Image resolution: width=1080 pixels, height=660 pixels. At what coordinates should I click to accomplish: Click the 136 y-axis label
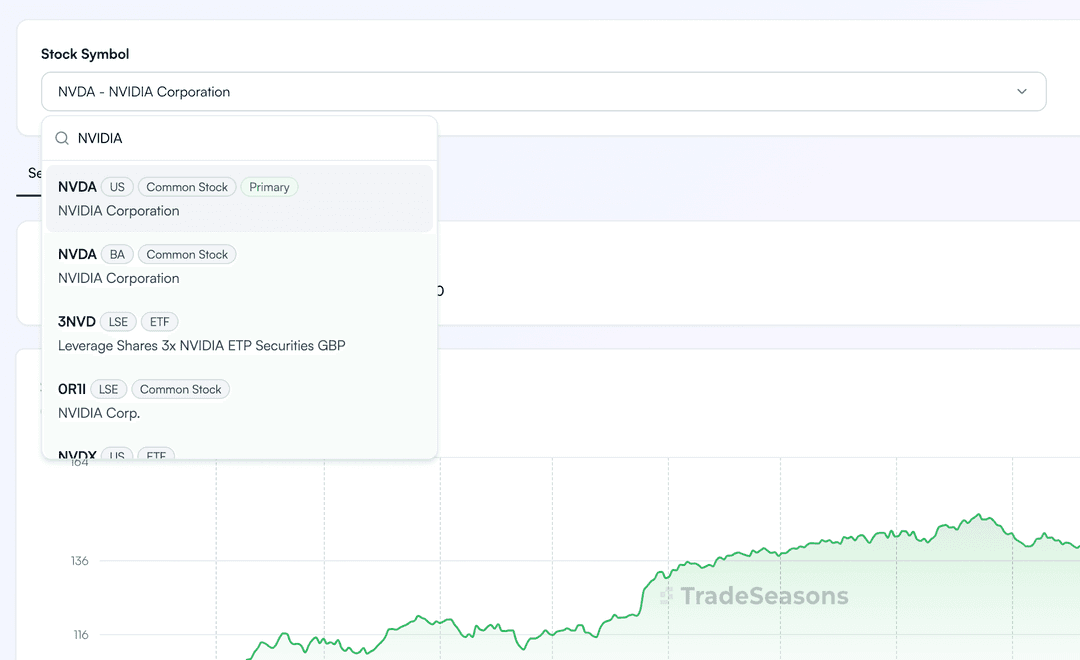(80, 561)
